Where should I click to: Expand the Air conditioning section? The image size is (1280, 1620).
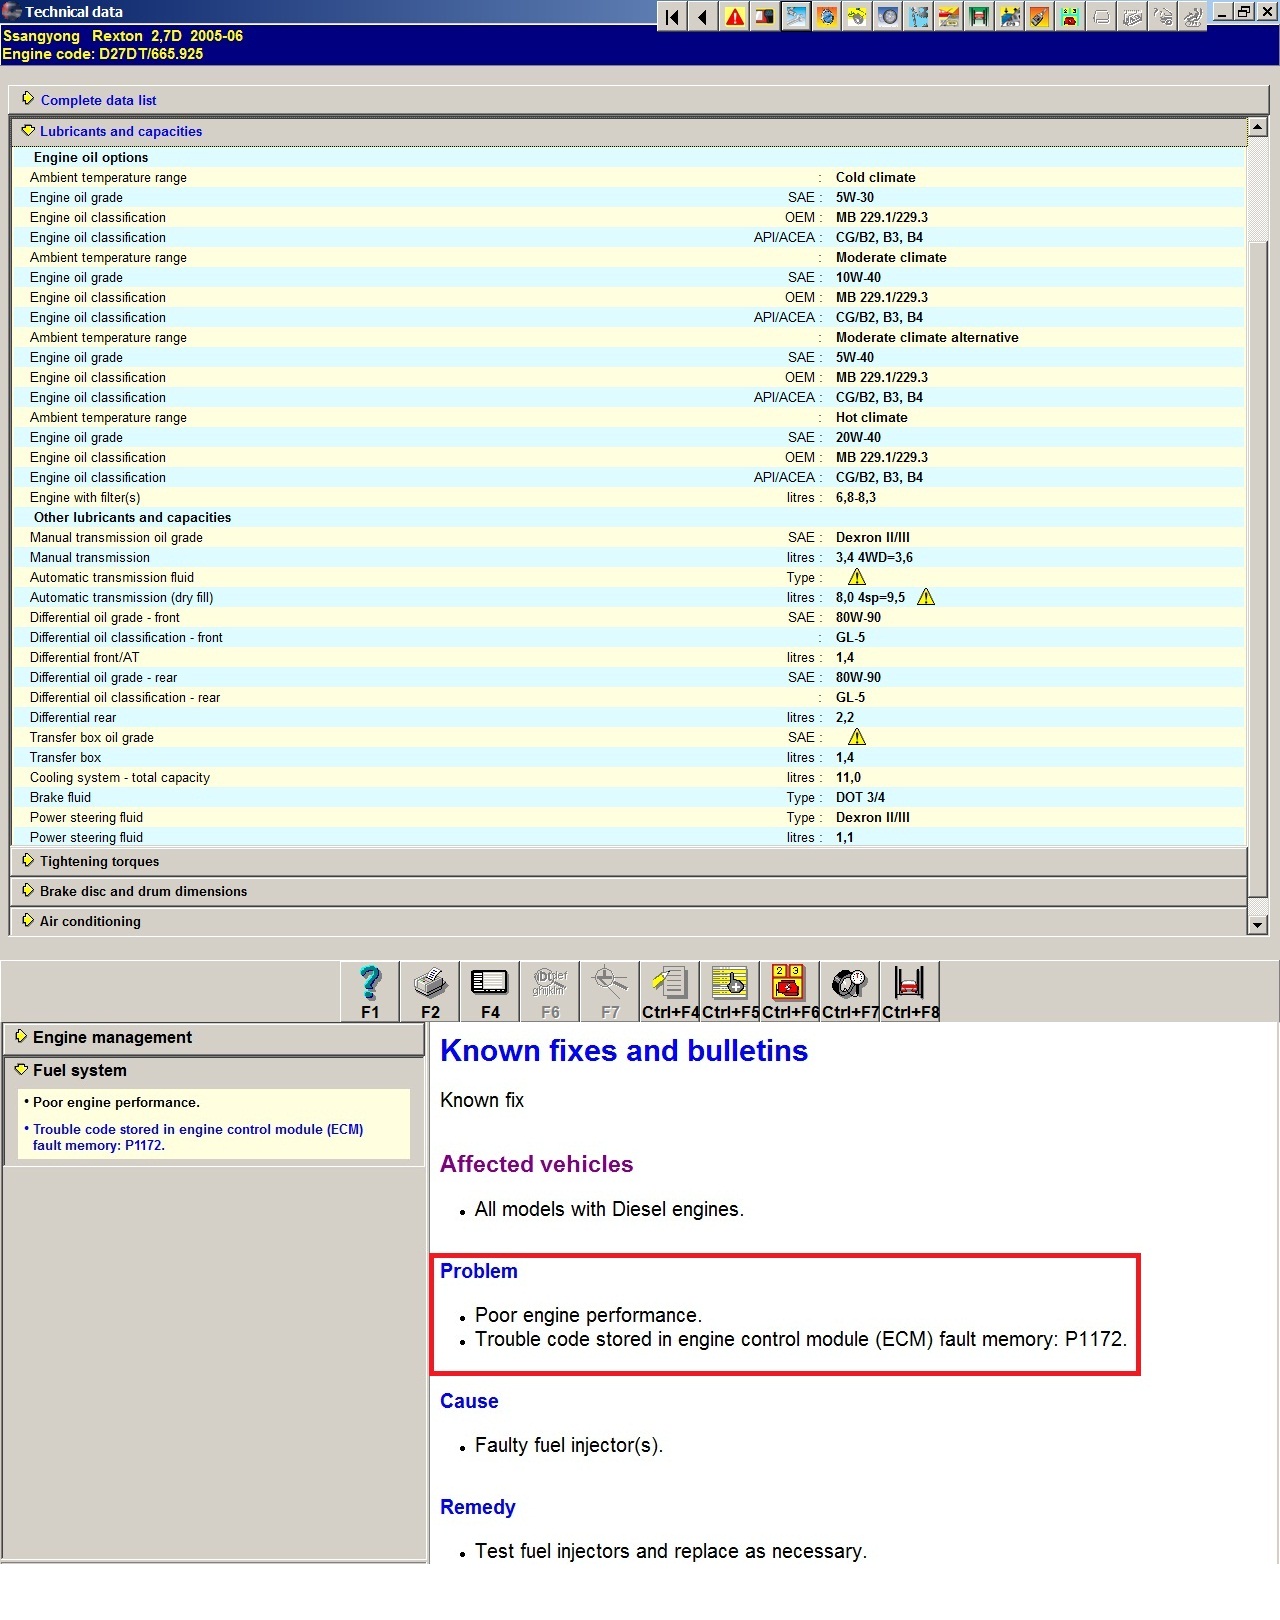pos(90,921)
